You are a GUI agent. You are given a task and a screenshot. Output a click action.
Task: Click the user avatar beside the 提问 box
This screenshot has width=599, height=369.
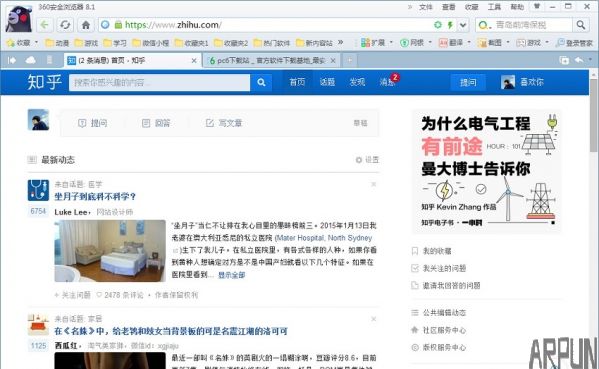pyautogui.click(x=38, y=120)
